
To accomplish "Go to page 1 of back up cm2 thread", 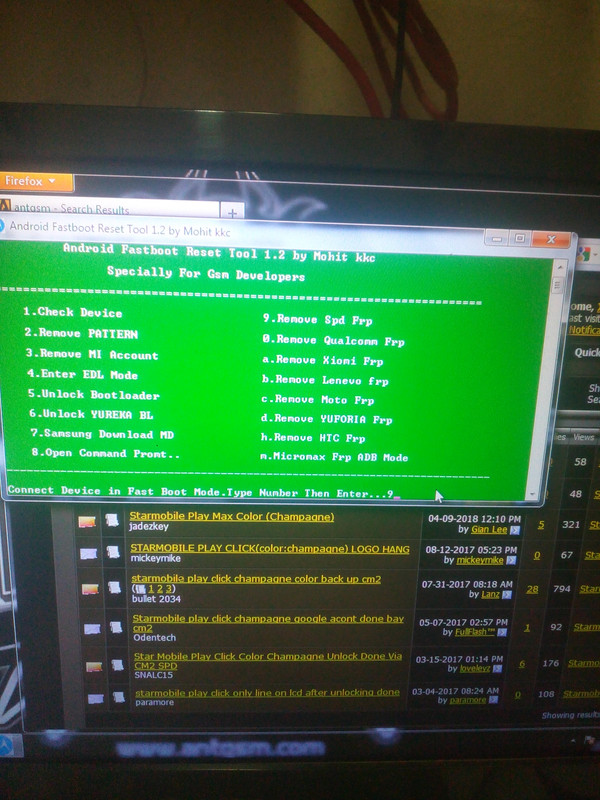I will (151, 589).
